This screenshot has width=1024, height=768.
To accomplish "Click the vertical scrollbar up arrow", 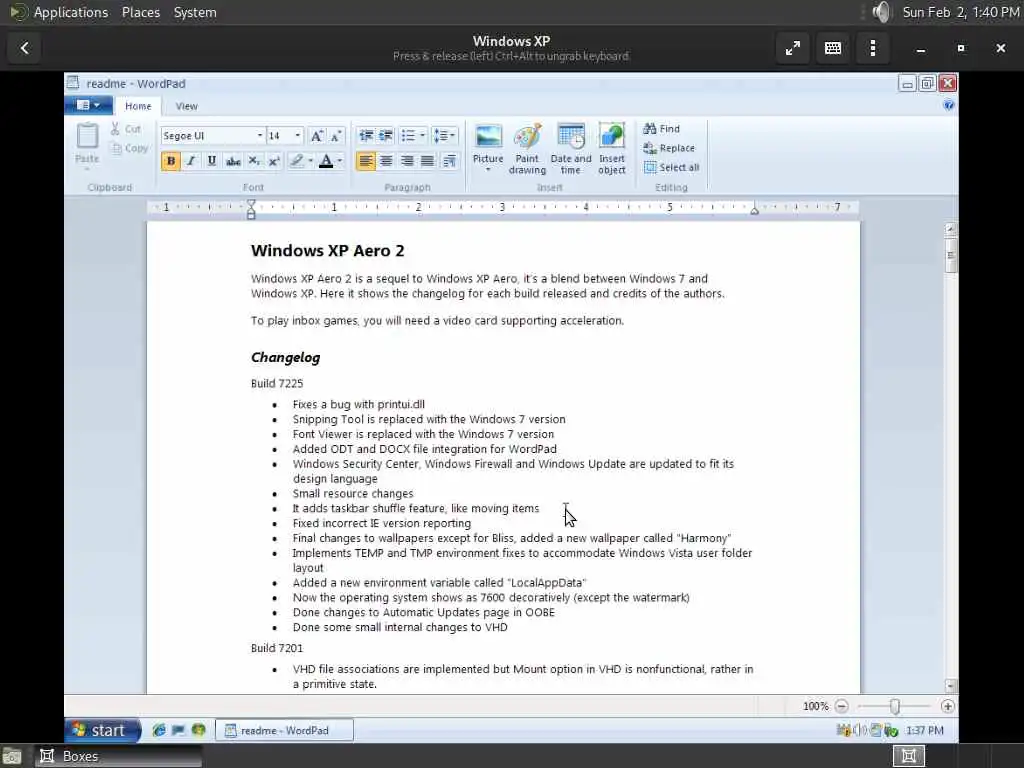I will pyautogui.click(x=951, y=229).
